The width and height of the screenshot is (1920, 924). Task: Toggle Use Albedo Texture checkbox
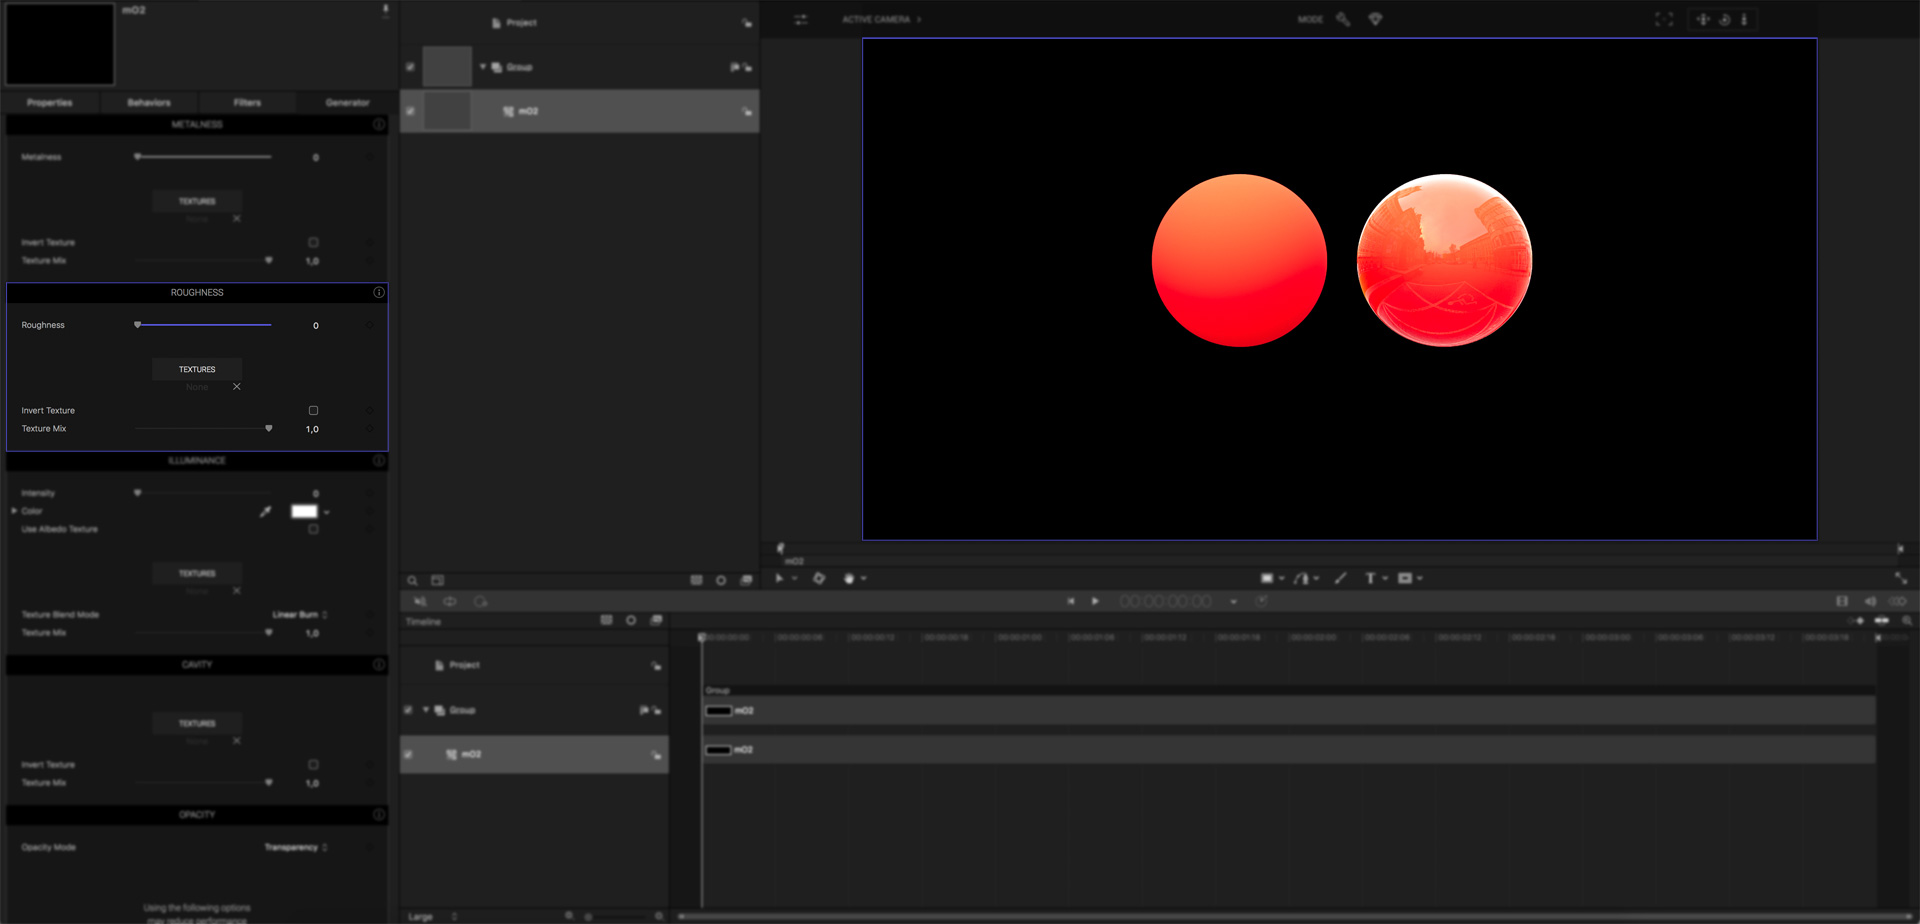click(x=313, y=529)
